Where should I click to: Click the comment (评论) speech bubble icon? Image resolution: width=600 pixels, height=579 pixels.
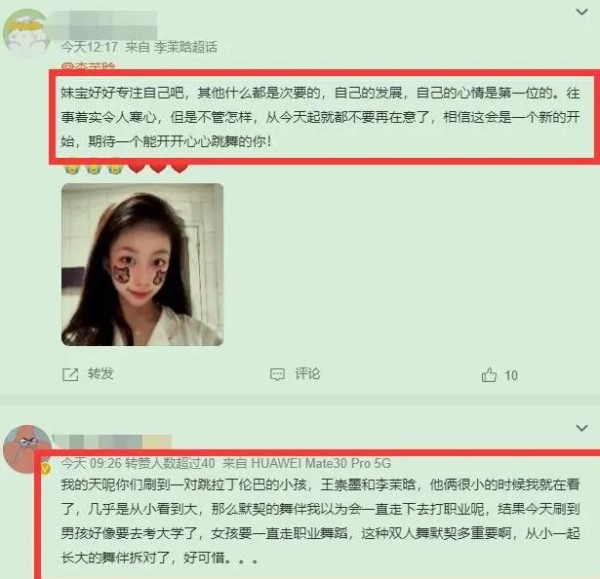point(277,374)
